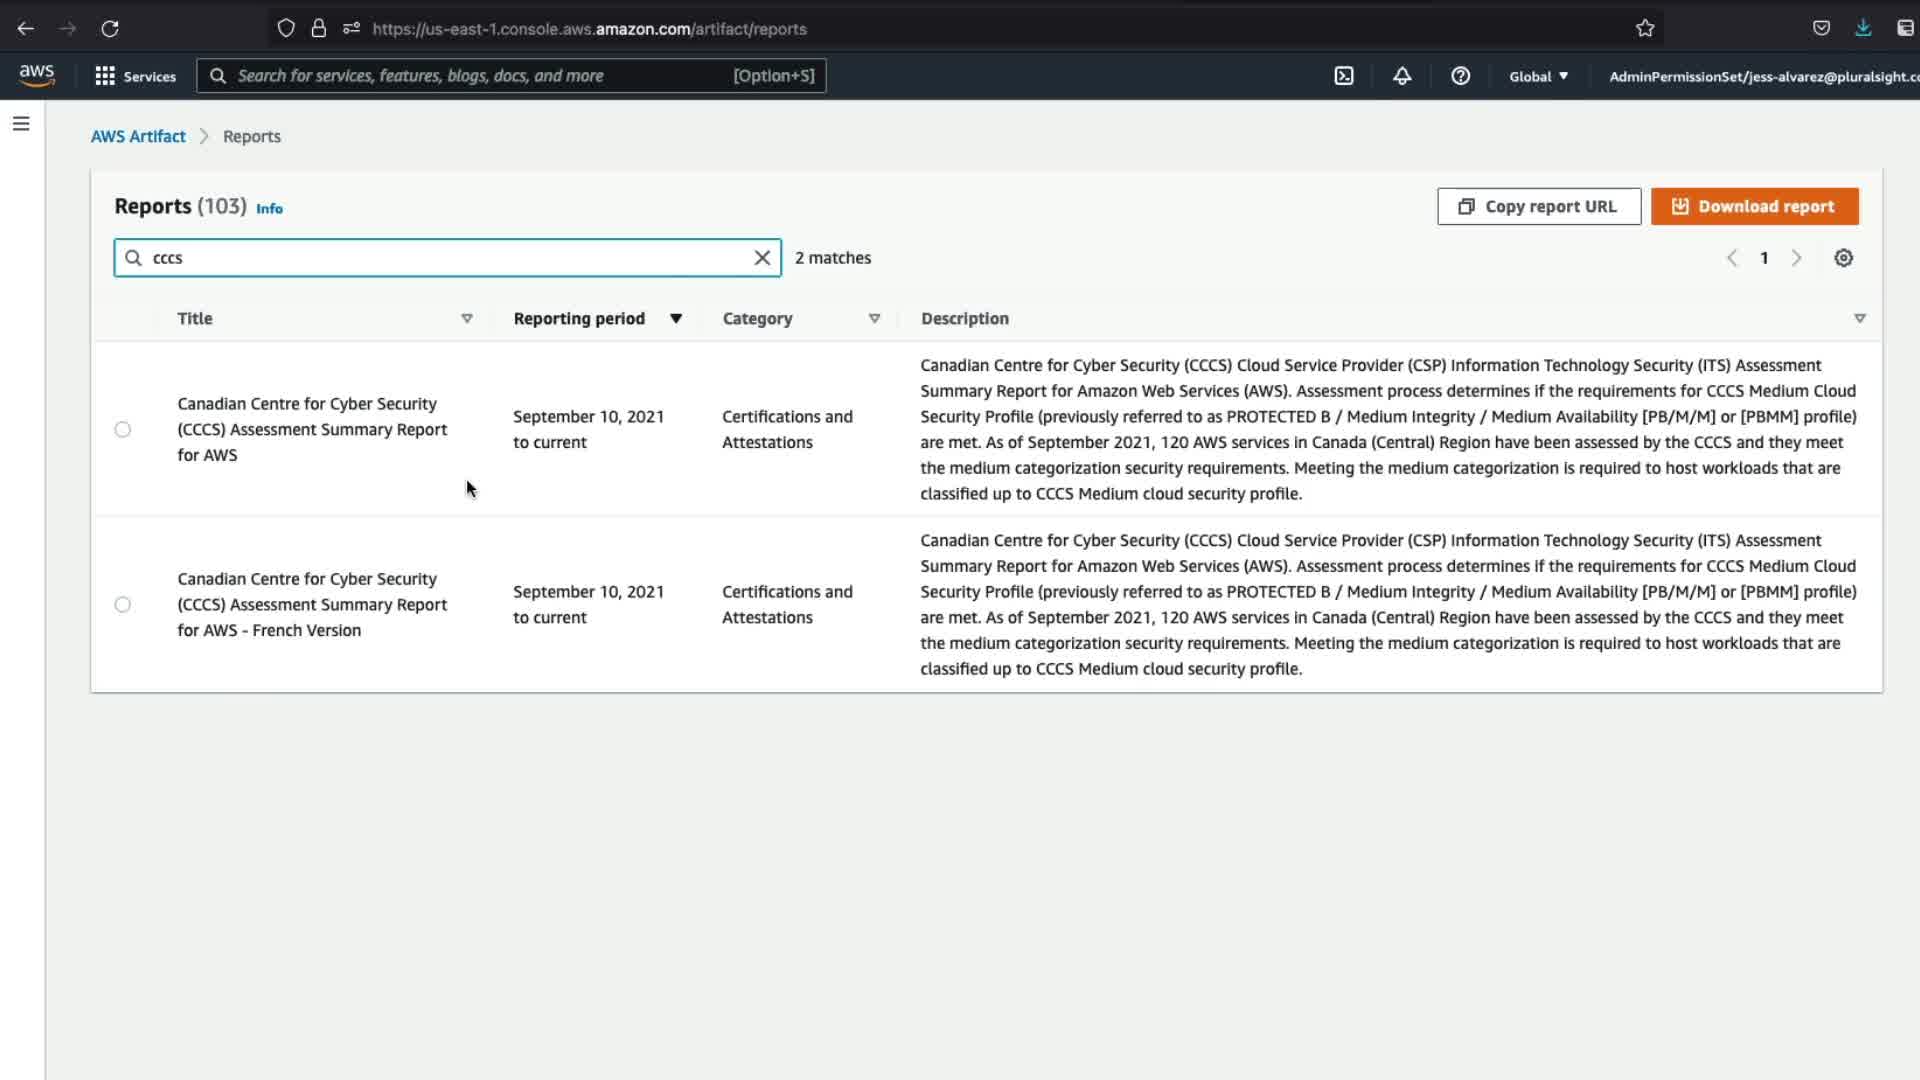This screenshot has height=1080, width=1920.
Task: Open the notifications bell
Action: [x=1402, y=76]
